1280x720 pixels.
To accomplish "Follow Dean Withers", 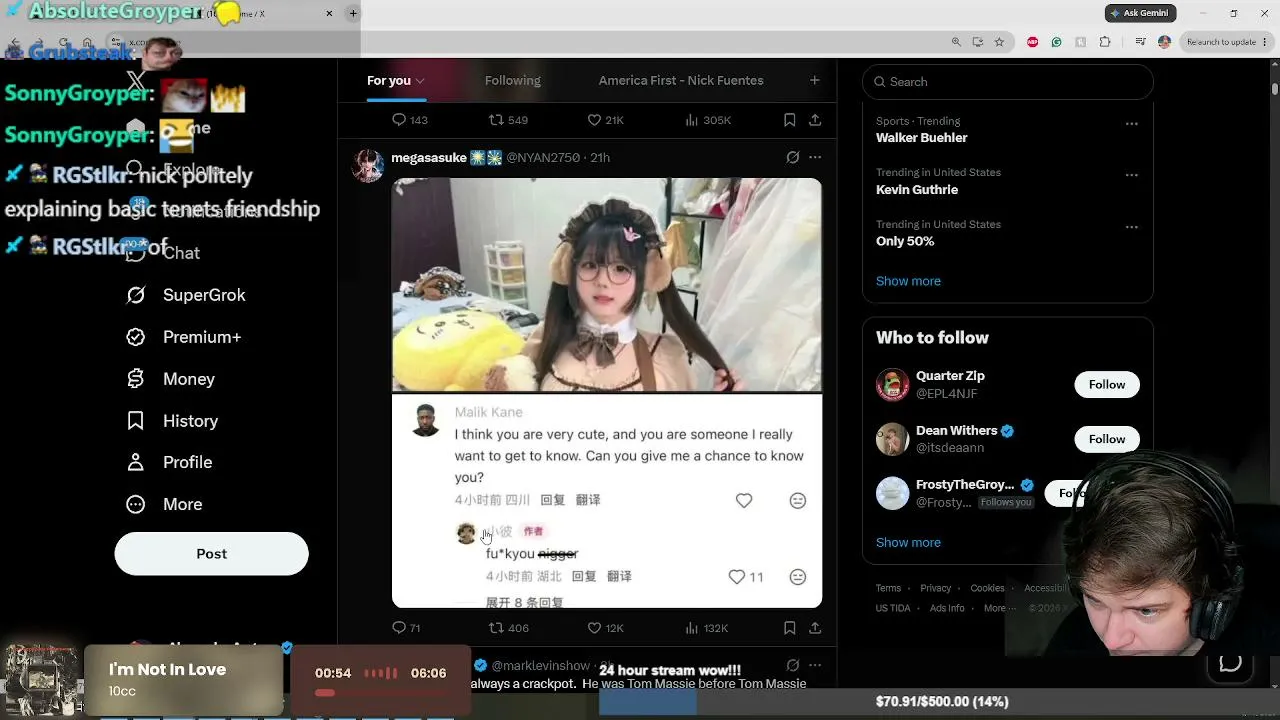I will [1107, 439].
